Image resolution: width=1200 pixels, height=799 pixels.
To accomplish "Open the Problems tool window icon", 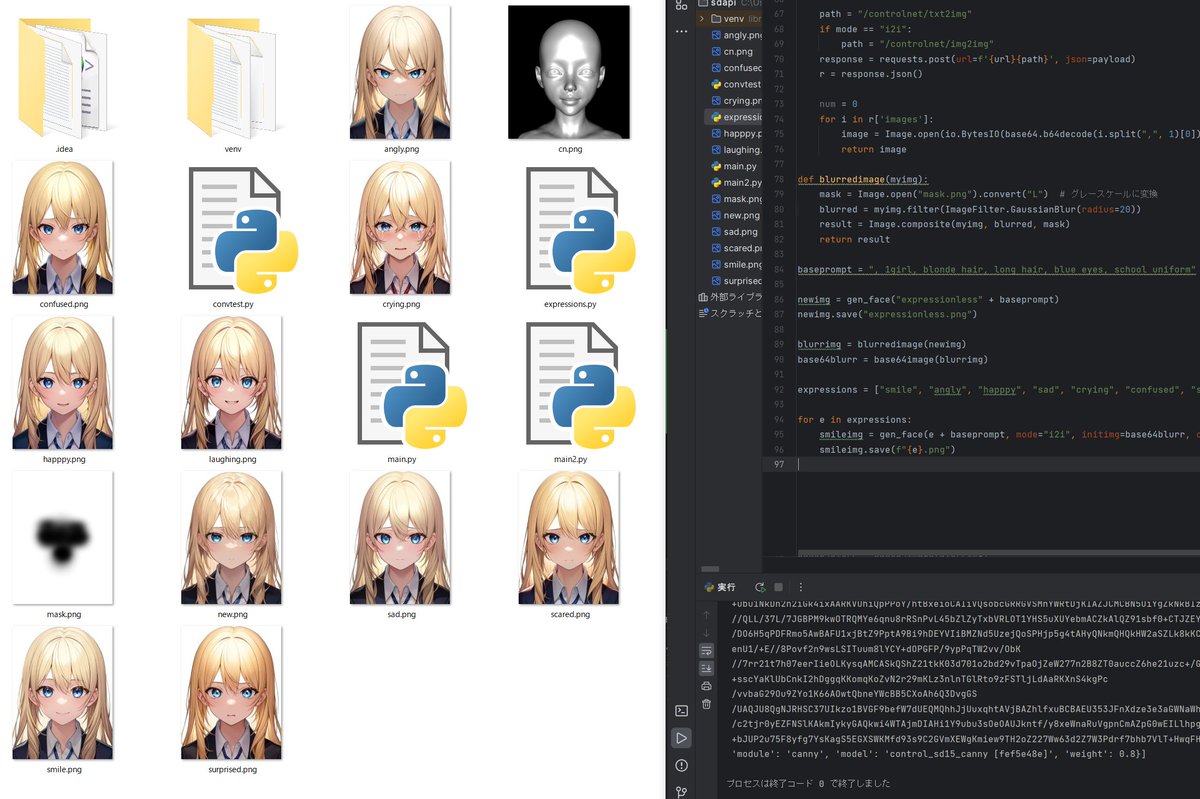I will pos(681,765).
